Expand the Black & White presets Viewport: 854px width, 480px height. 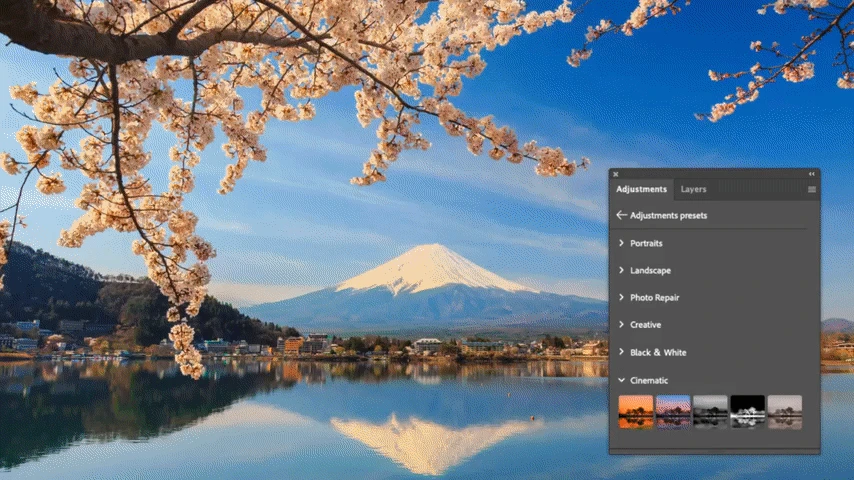(657, 352)
